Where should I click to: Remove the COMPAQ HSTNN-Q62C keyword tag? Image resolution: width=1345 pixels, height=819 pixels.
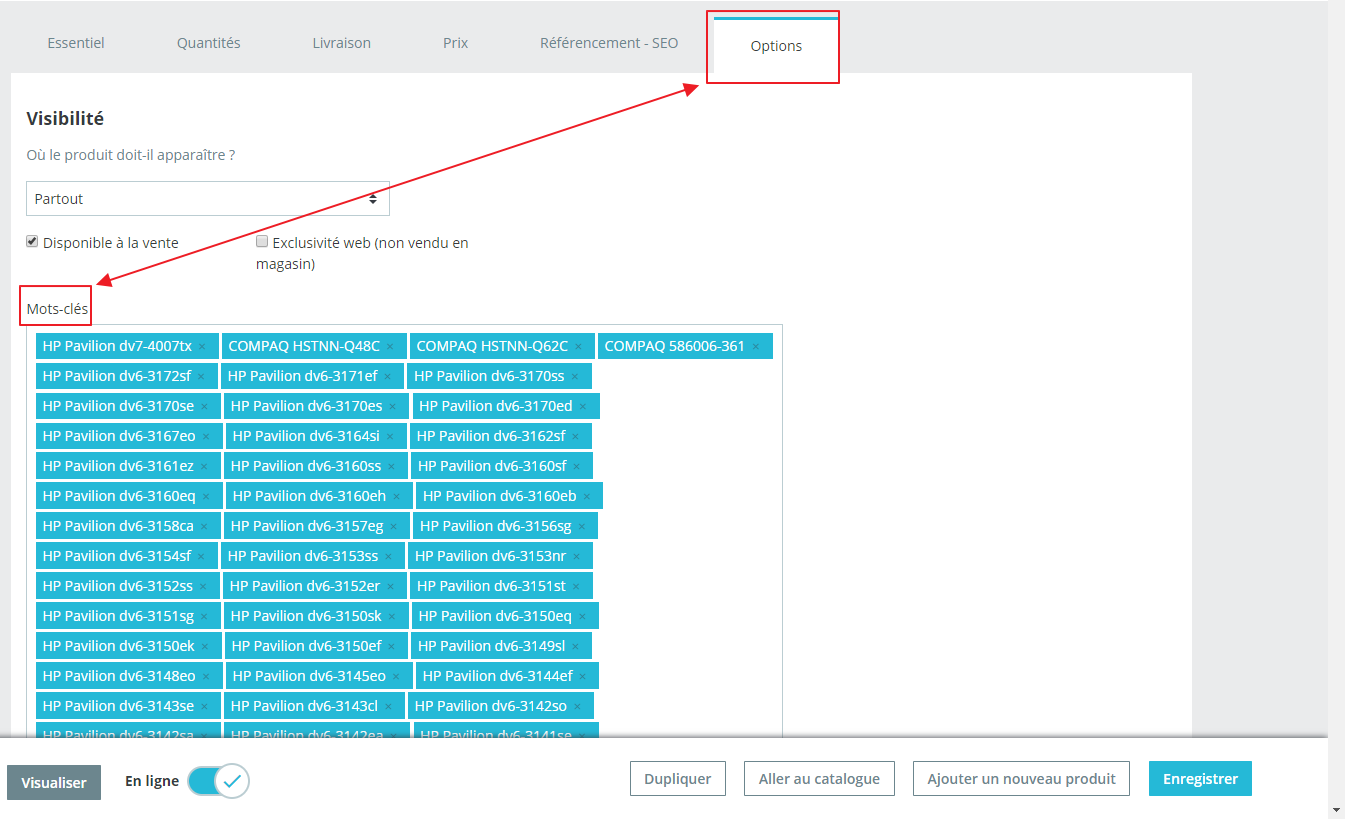[x=578, y=347]
